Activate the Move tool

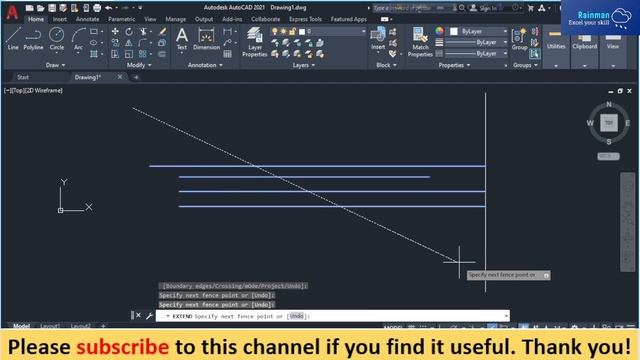pyautogui.click(x=115, y=31)
